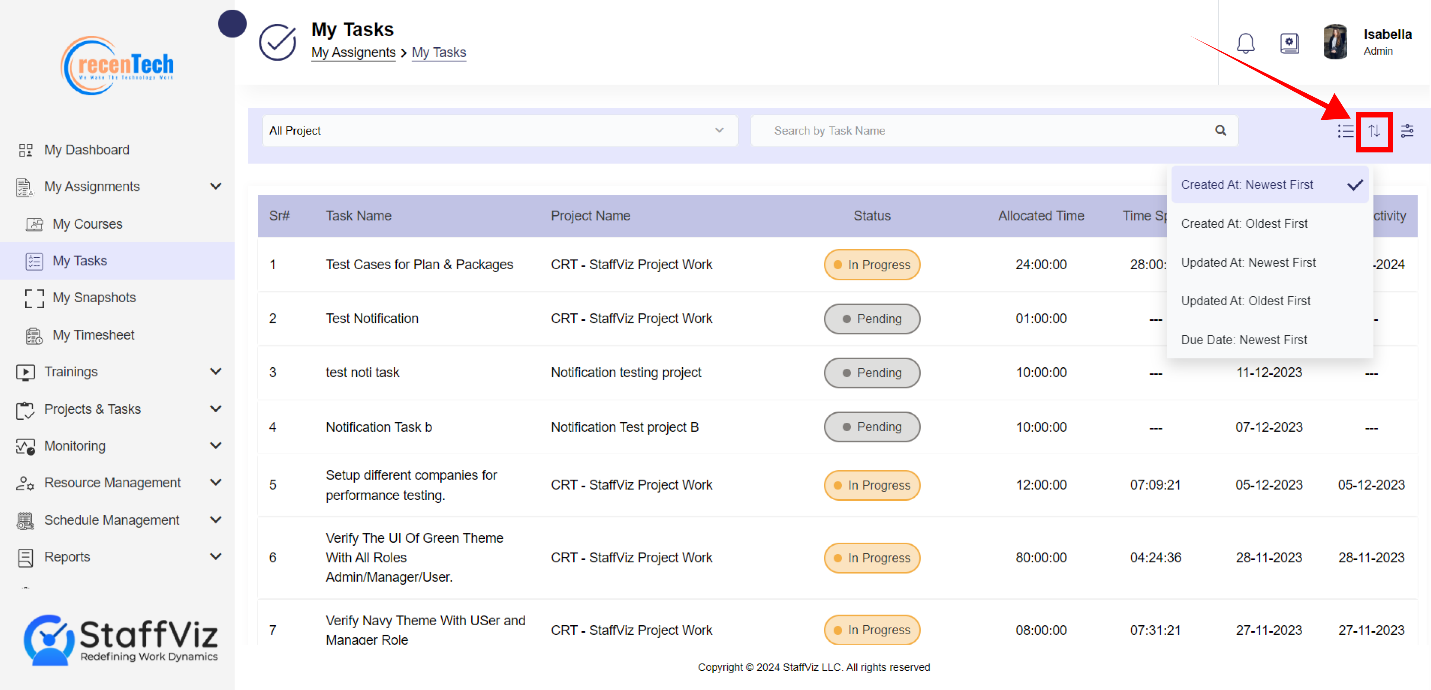Click the My Tasks checklist icon
Image resolution: width=1431 pixels, height=690 pixels.
tap(34, 261)
